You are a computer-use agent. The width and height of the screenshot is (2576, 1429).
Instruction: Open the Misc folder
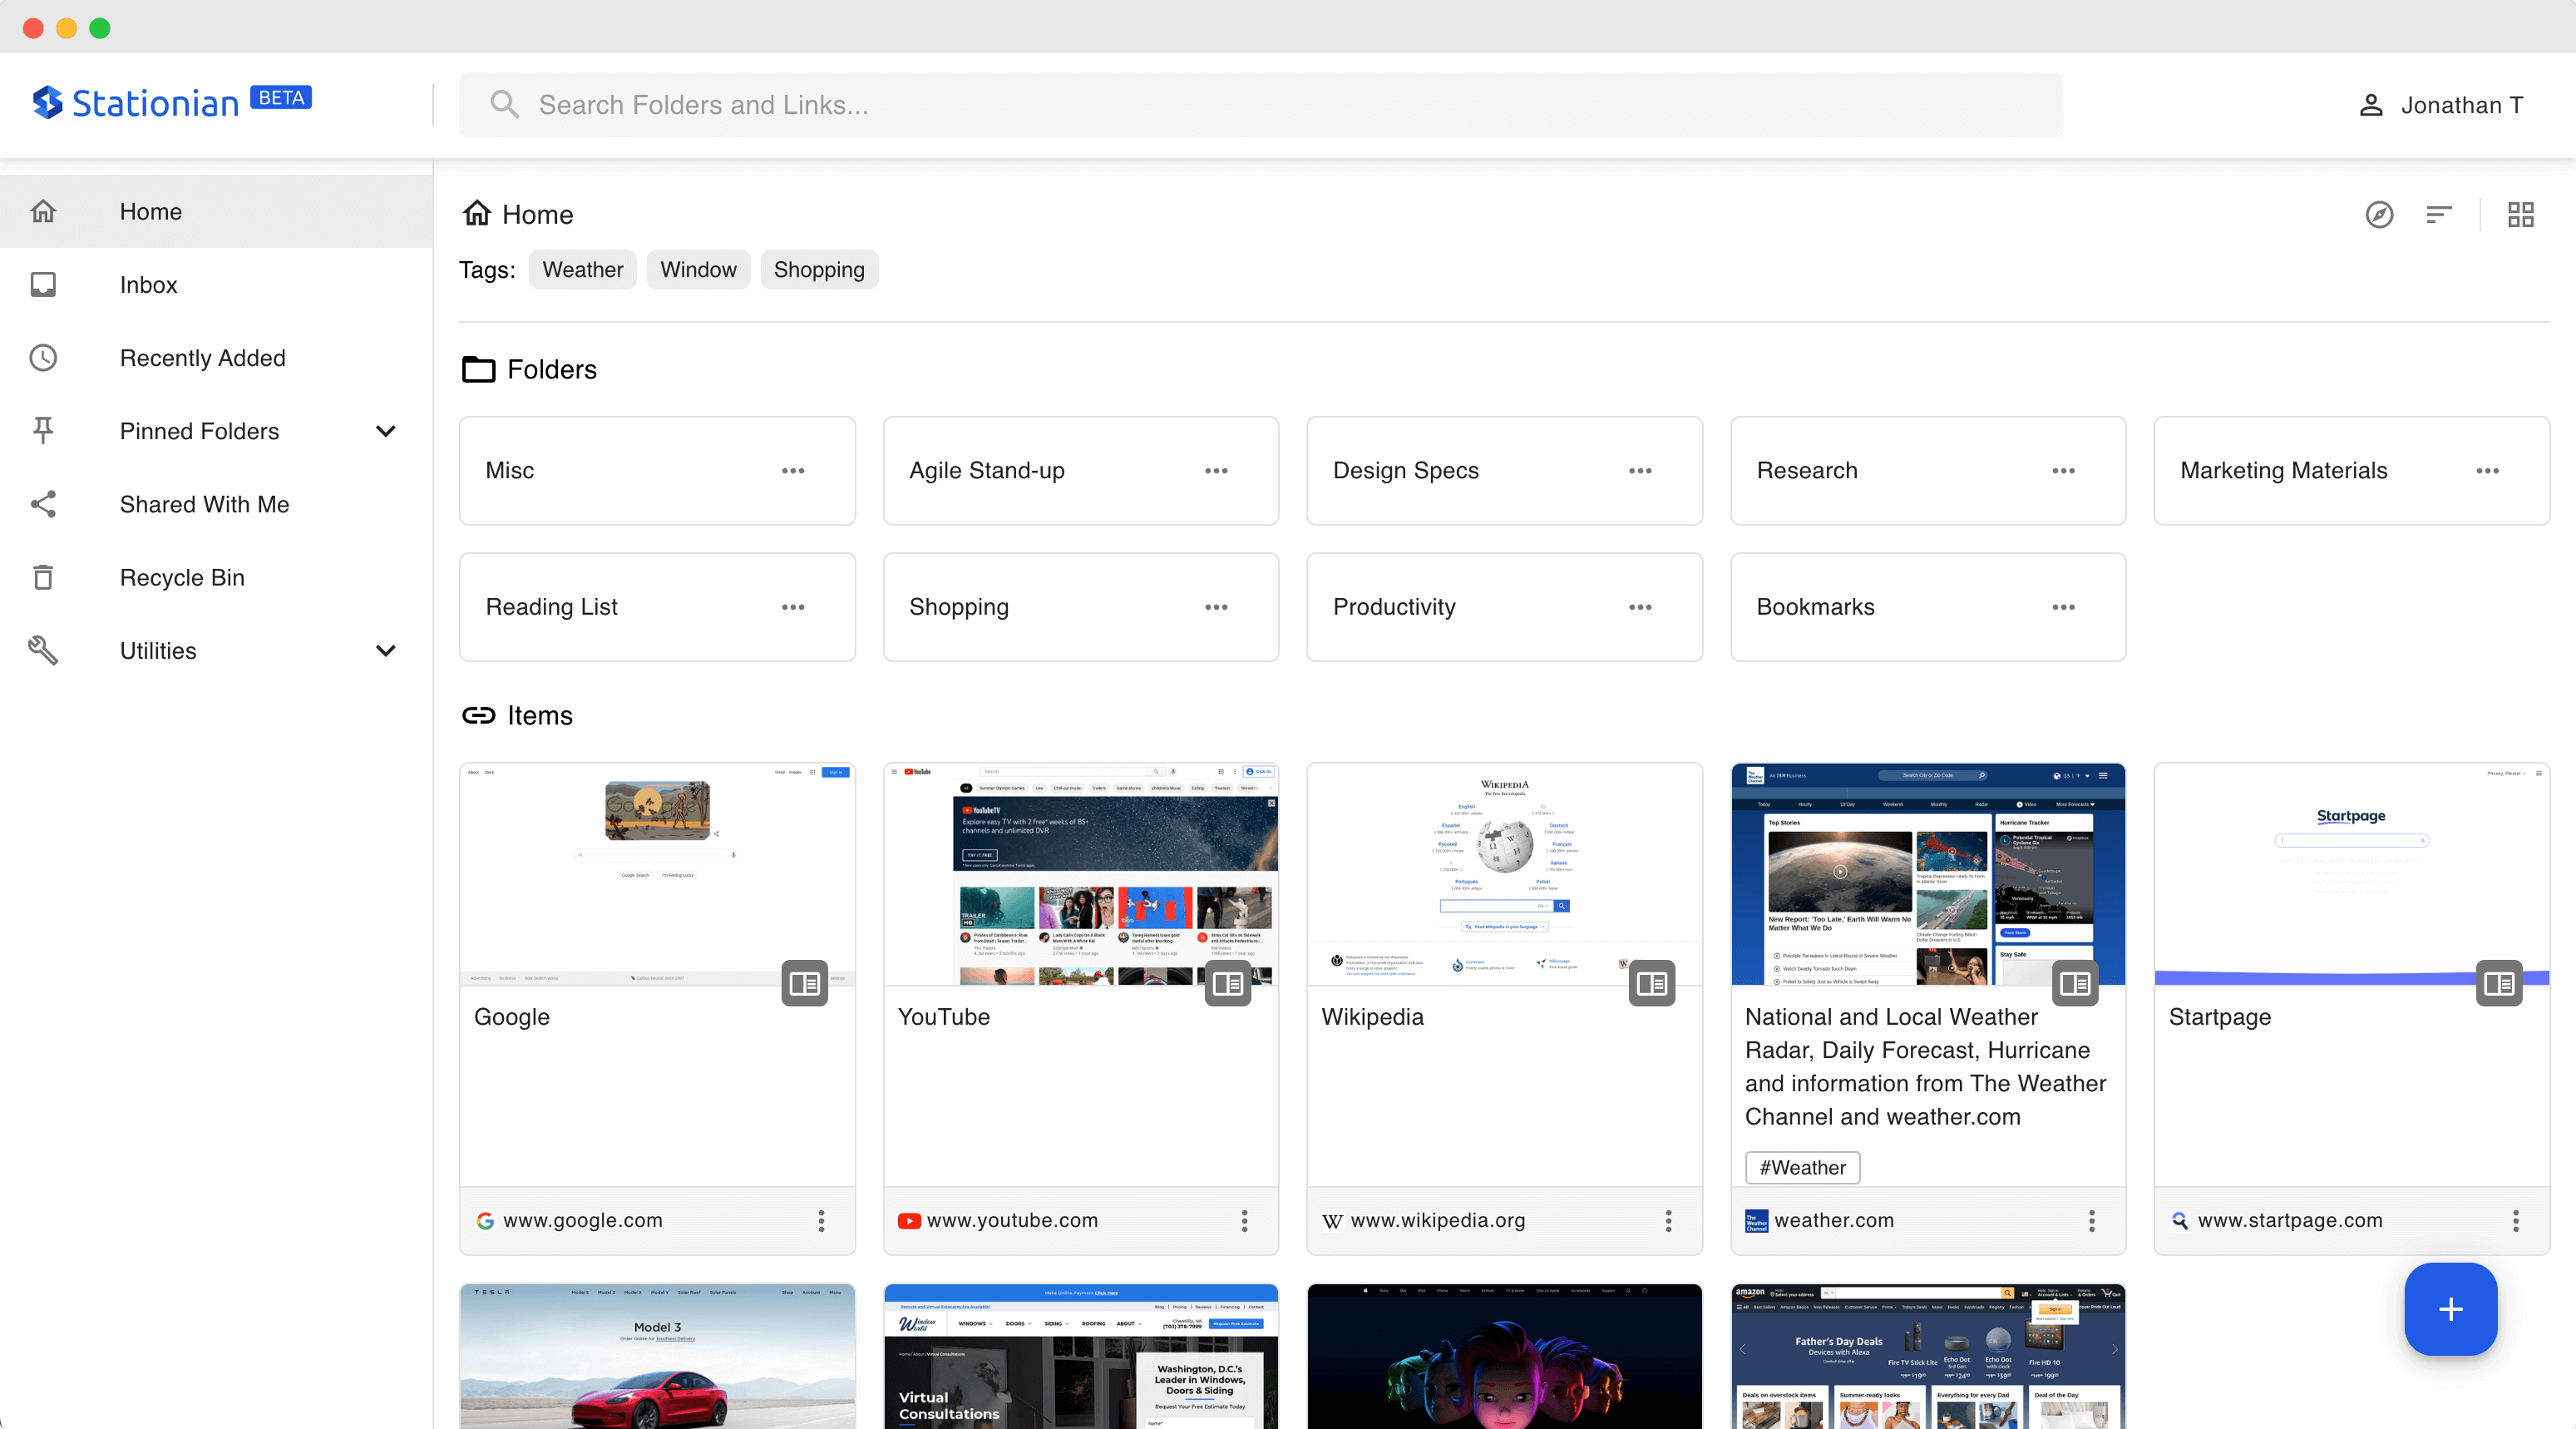click(657, 471)
